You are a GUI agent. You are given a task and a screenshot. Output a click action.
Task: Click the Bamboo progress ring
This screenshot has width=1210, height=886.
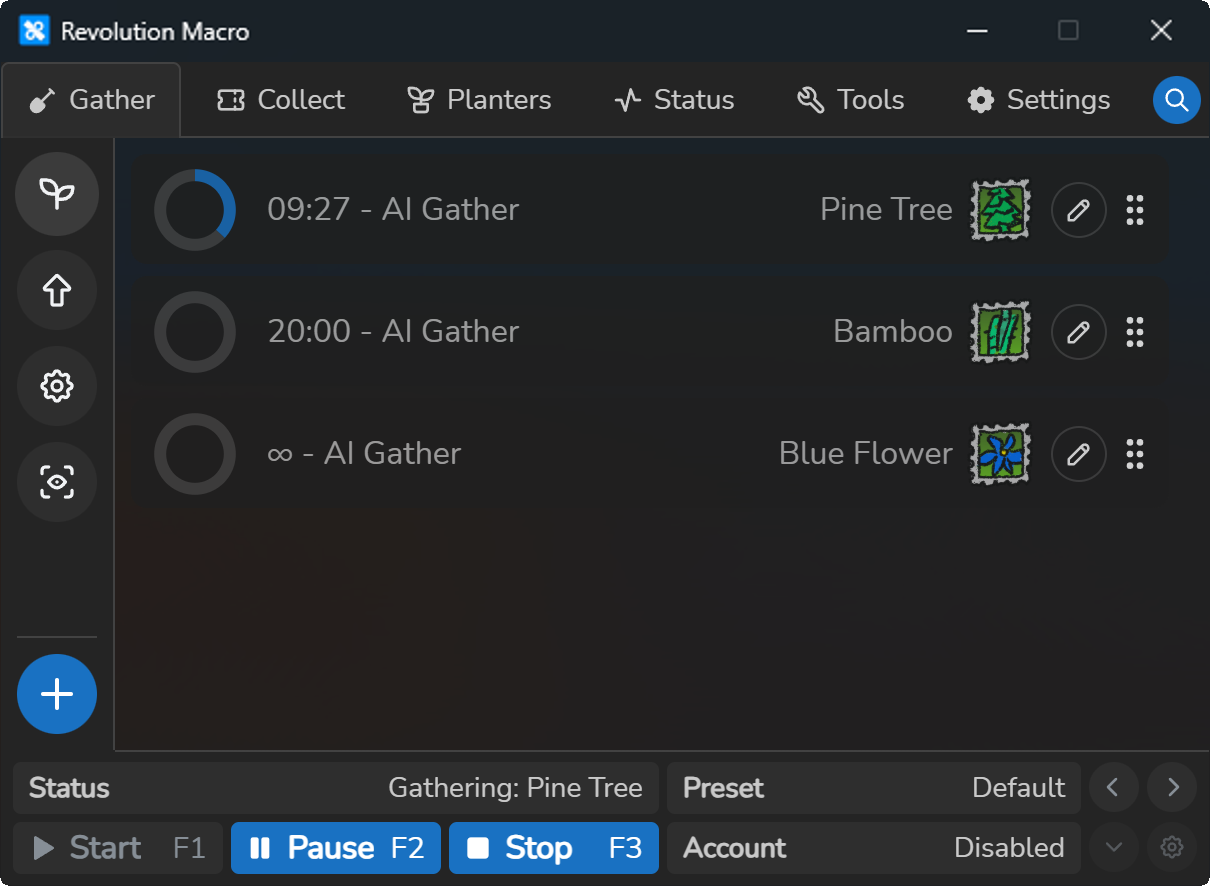(x=195, y=332)
